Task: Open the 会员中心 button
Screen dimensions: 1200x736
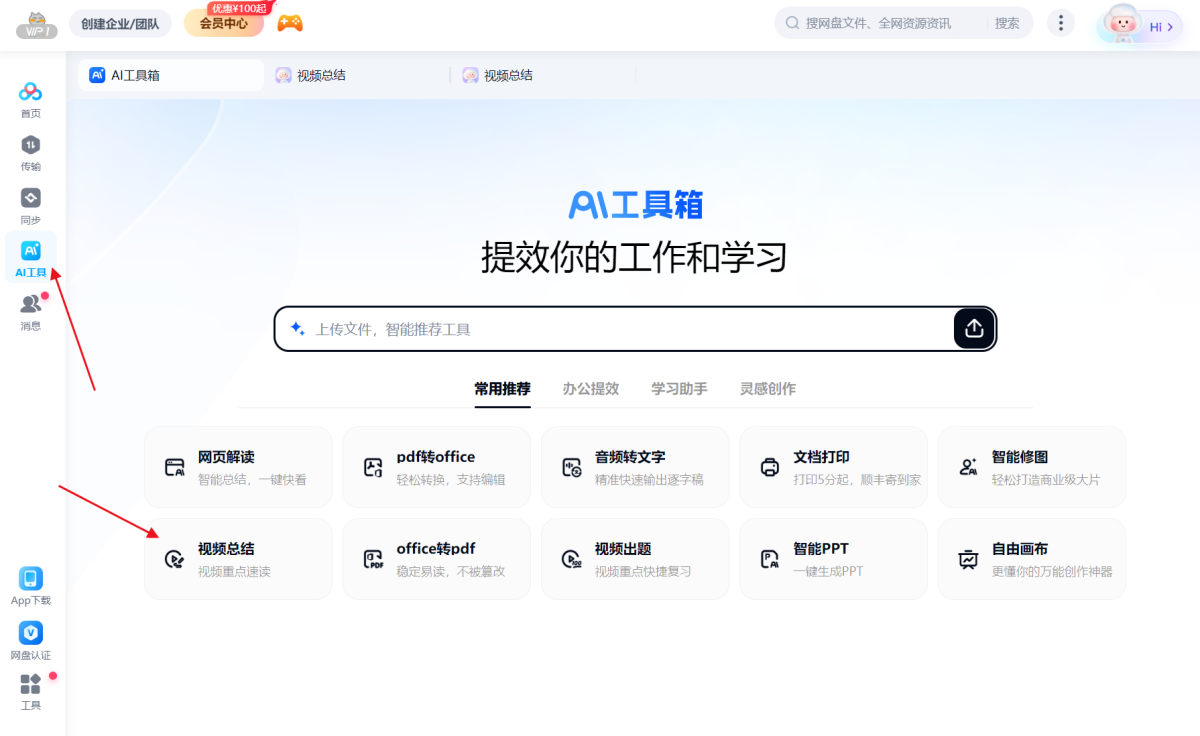Action: pyautogui.click(x=224, y=23)
